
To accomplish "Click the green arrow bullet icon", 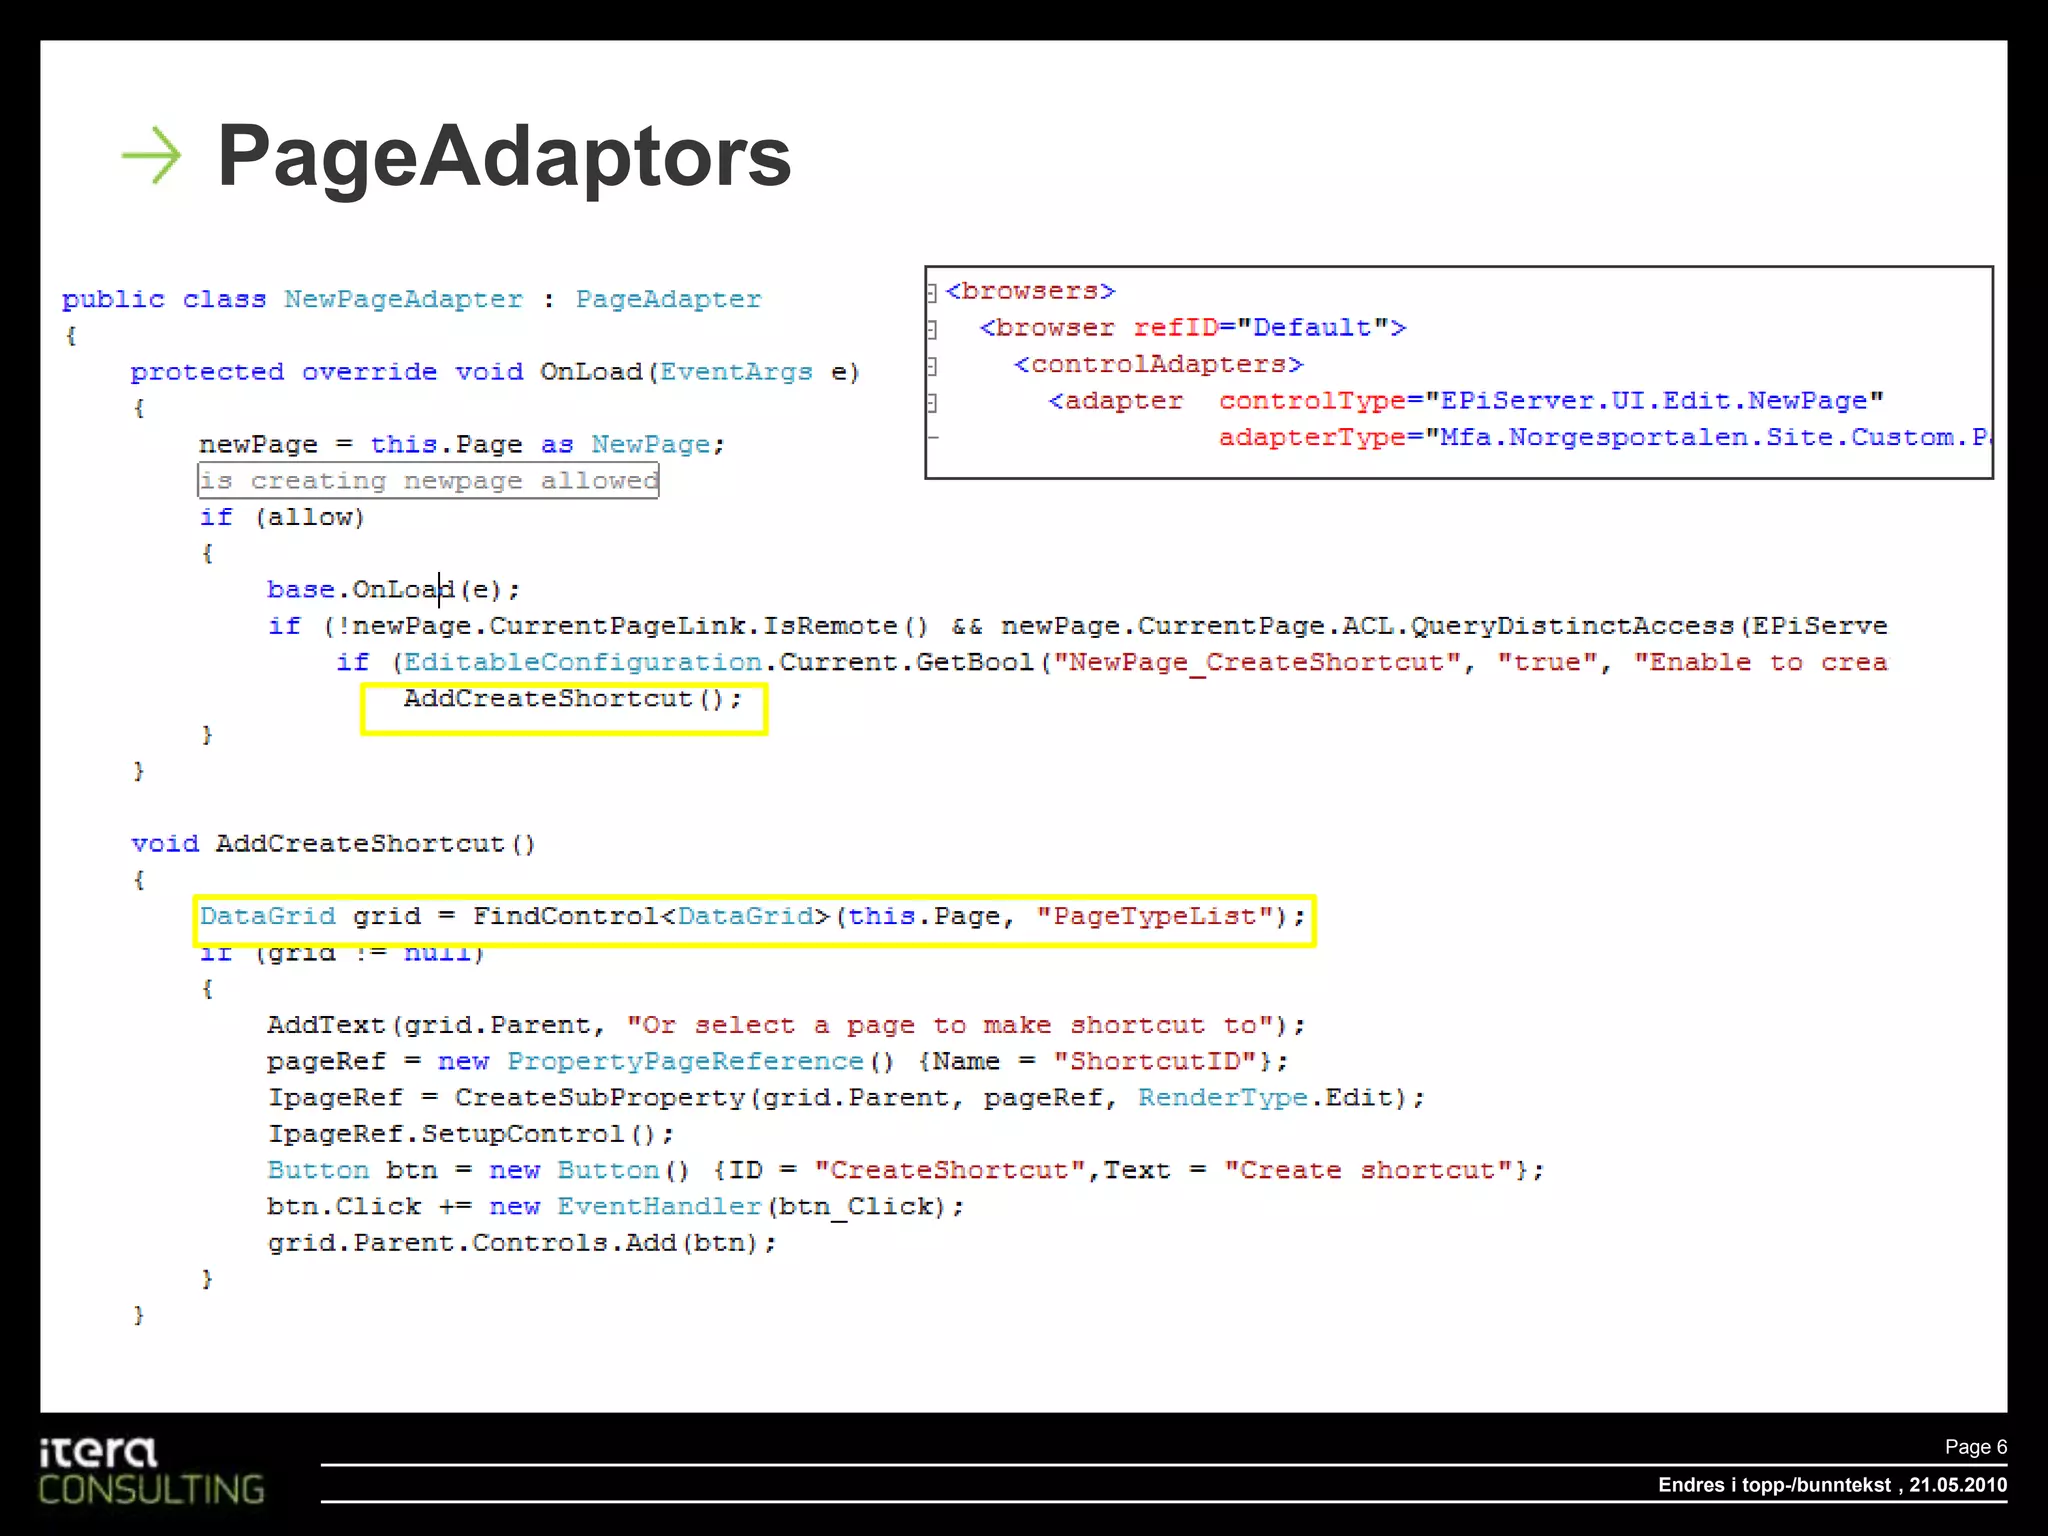I will tap(151, 156).
